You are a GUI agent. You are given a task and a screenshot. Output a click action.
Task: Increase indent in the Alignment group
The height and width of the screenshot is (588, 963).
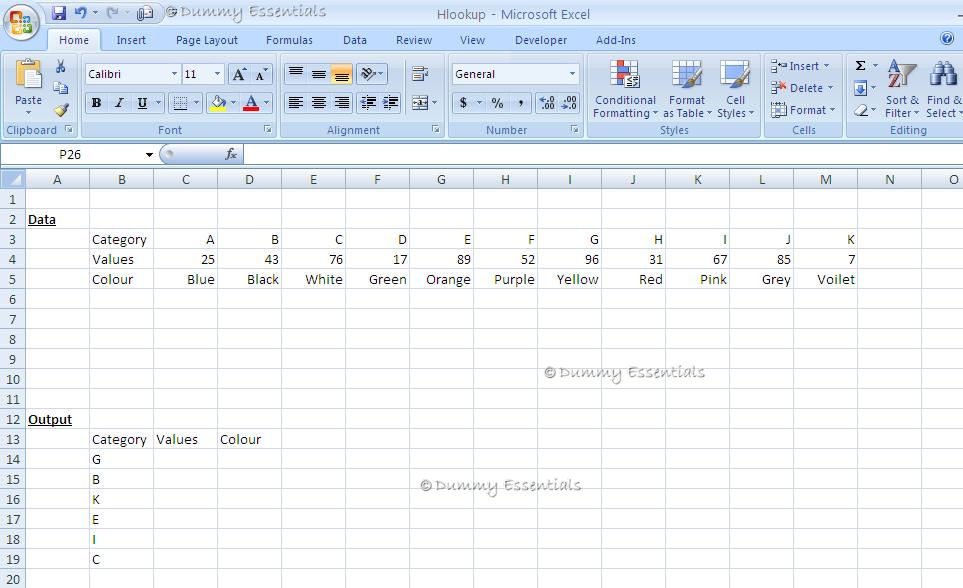click(391, 103)
